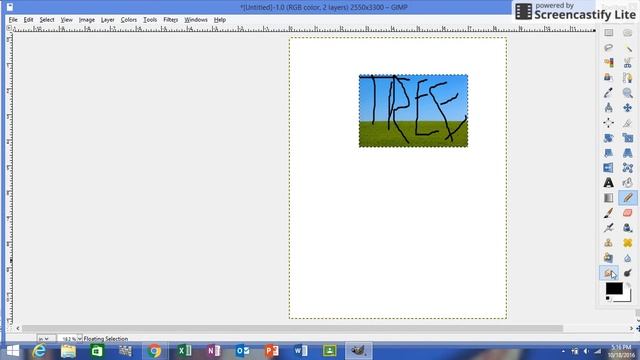The image size is (640, 360).
Task: Select the Clone stamp tool
Action: [609, 243]
